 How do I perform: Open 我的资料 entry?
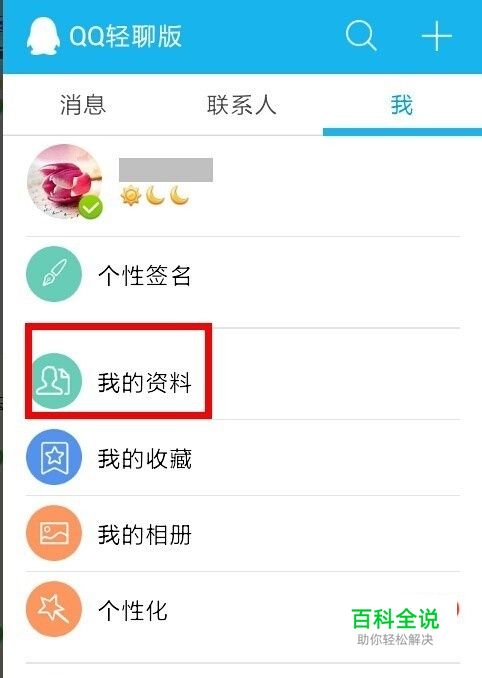(243, 374)
